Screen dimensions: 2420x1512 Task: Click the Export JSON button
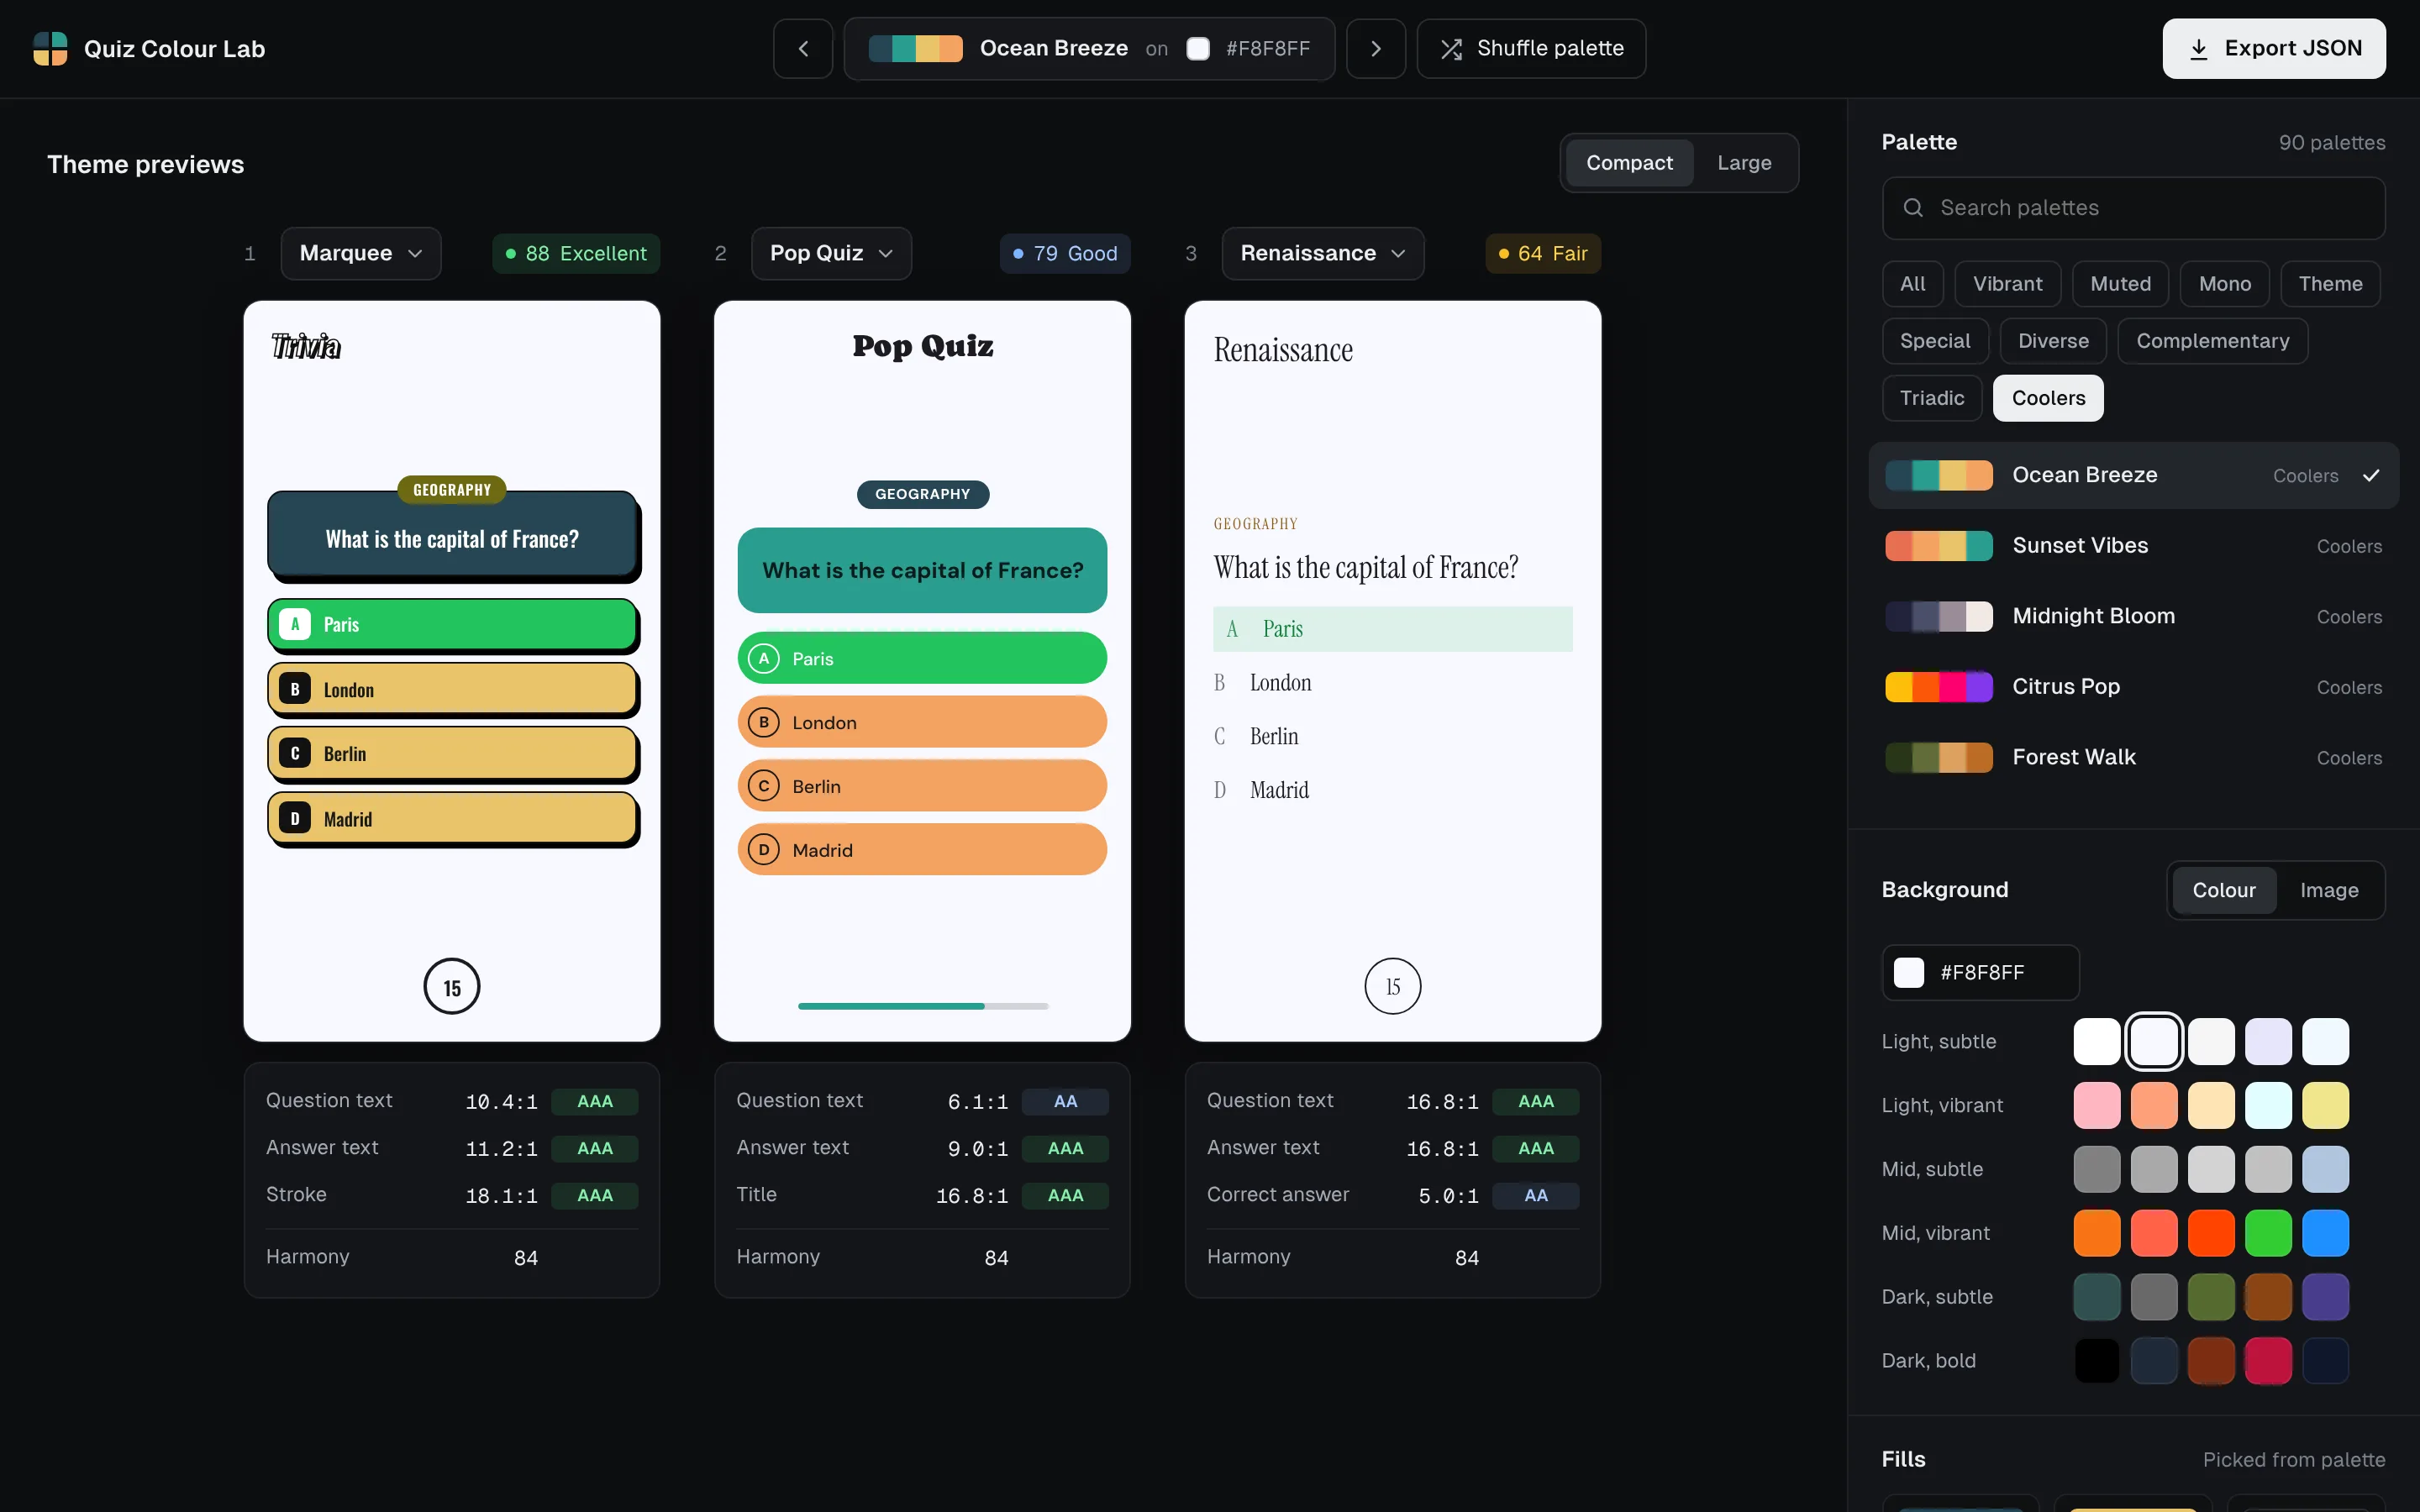pyautogui.click(x=2274, y=48)
